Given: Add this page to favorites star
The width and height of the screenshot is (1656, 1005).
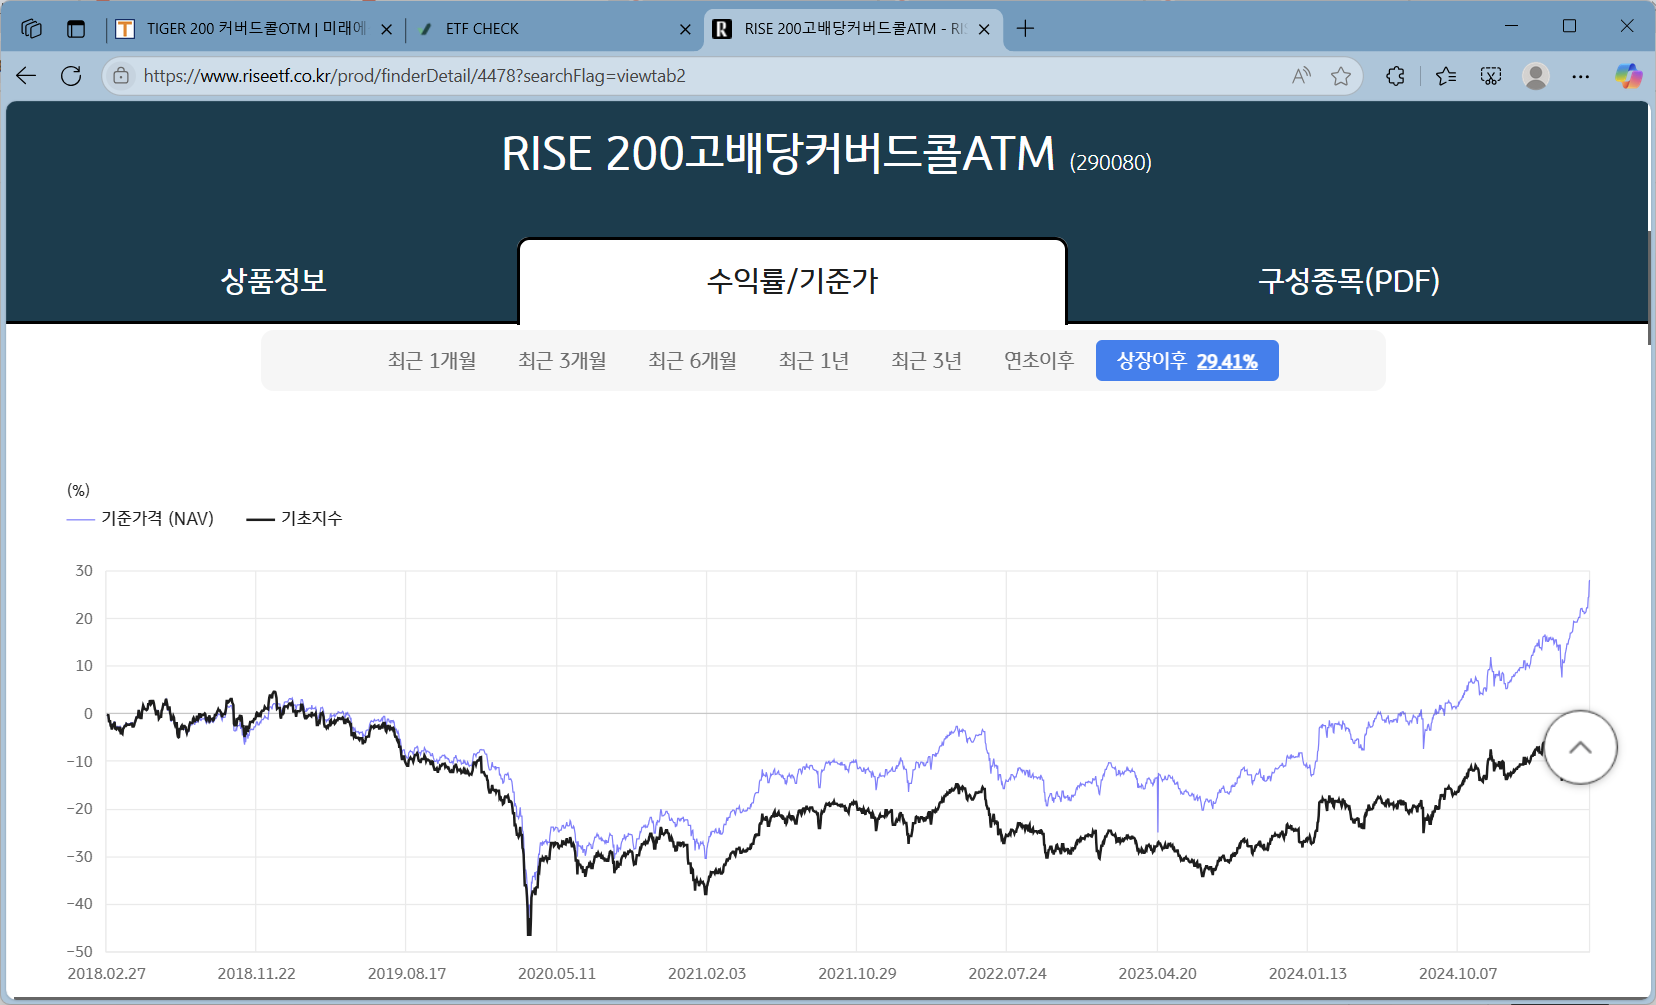Looking at the screenshot, I should point(1341,76).
